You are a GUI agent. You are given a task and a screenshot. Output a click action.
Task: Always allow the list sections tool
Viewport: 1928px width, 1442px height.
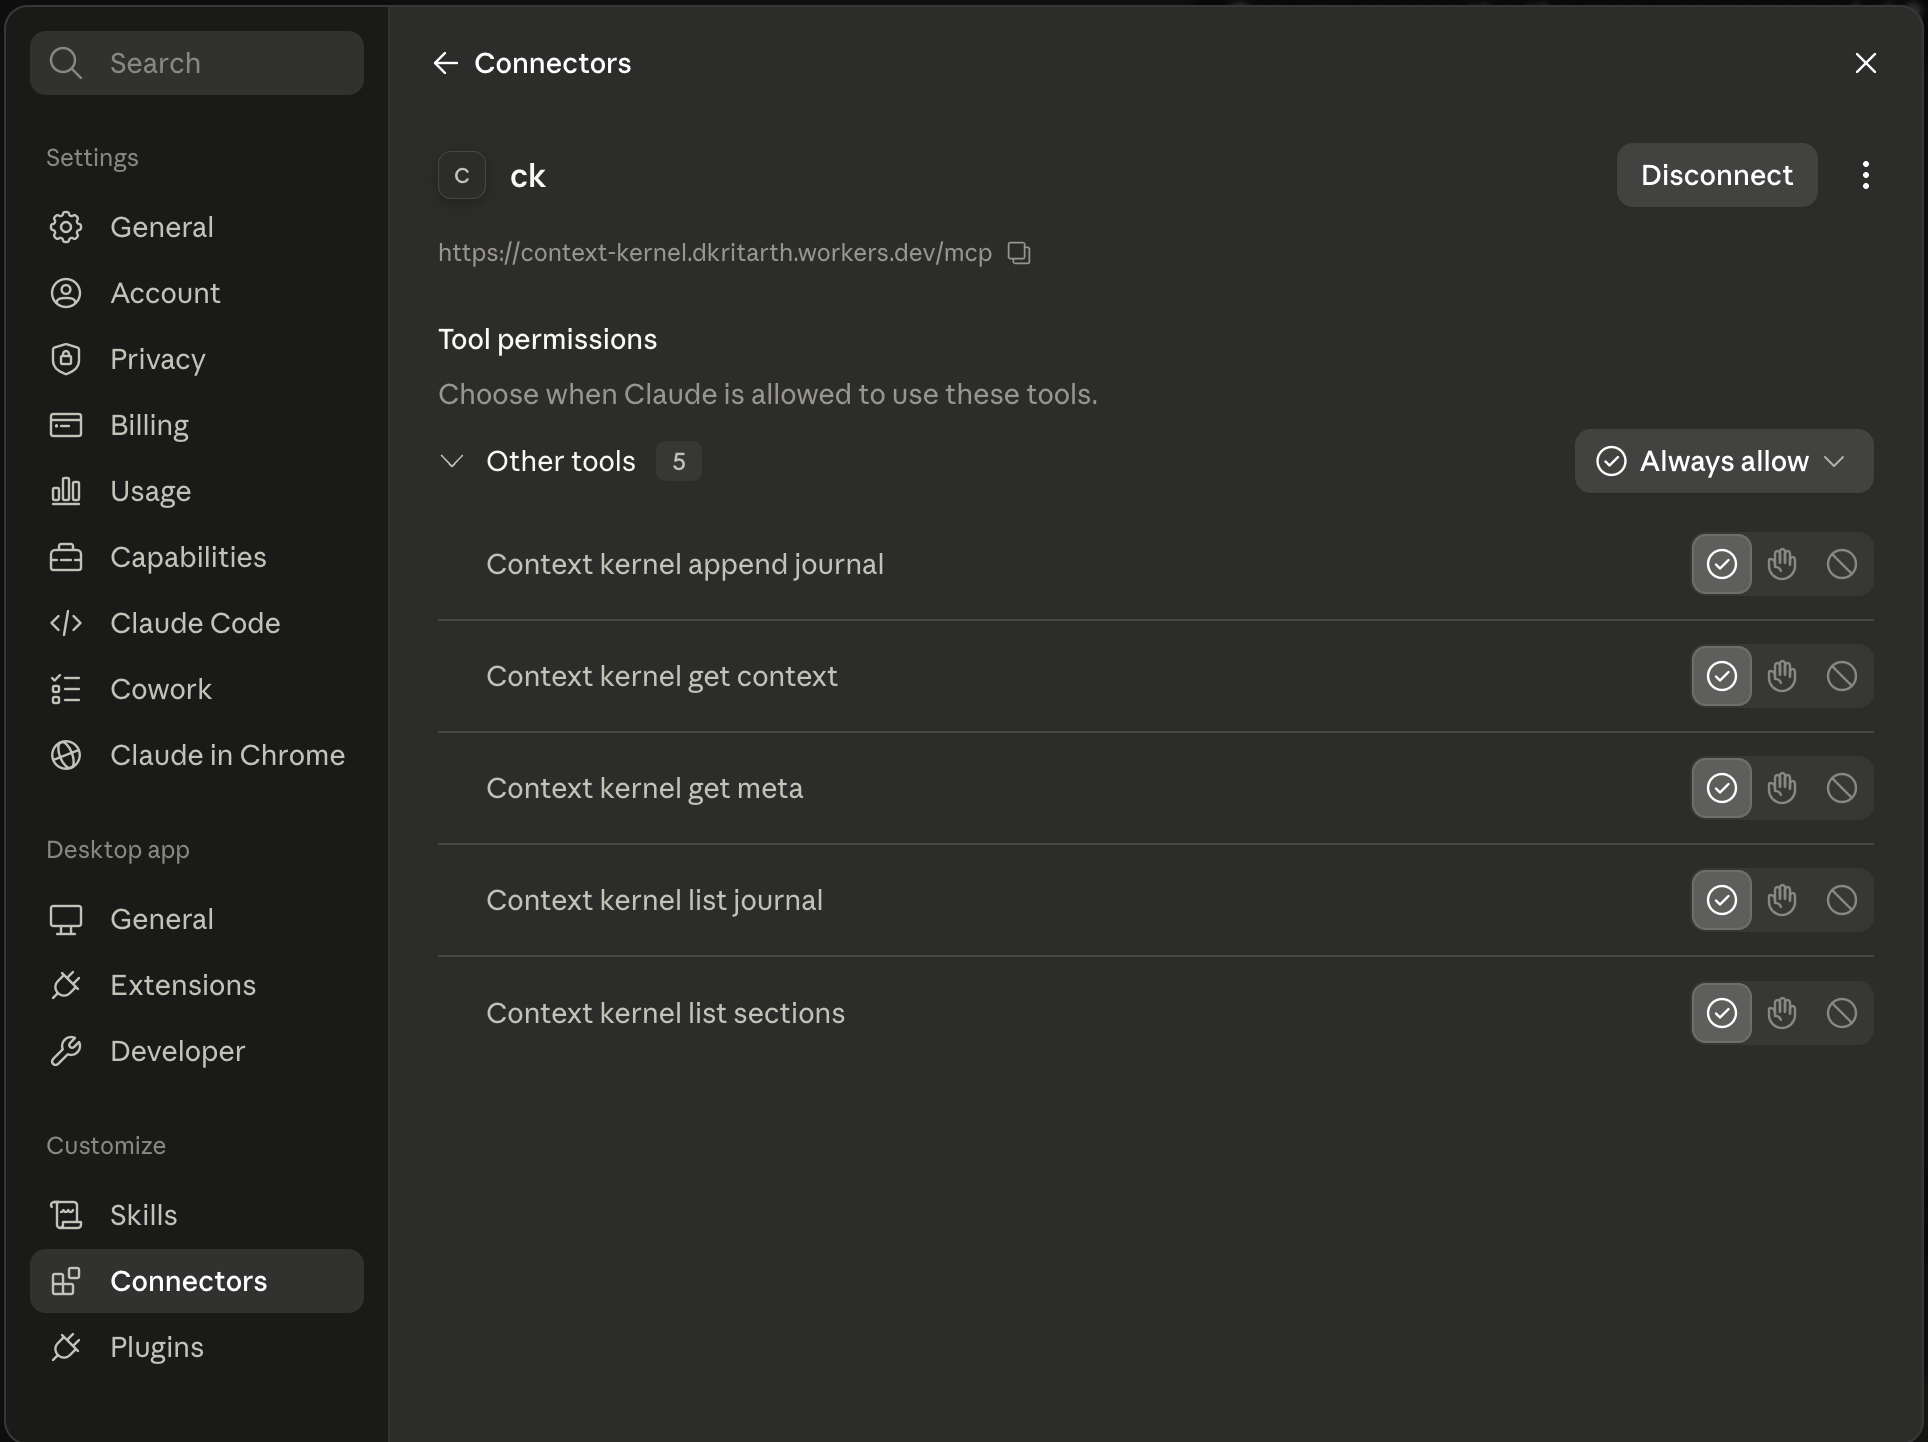pyautogui.click(x=1721, y=1013)
